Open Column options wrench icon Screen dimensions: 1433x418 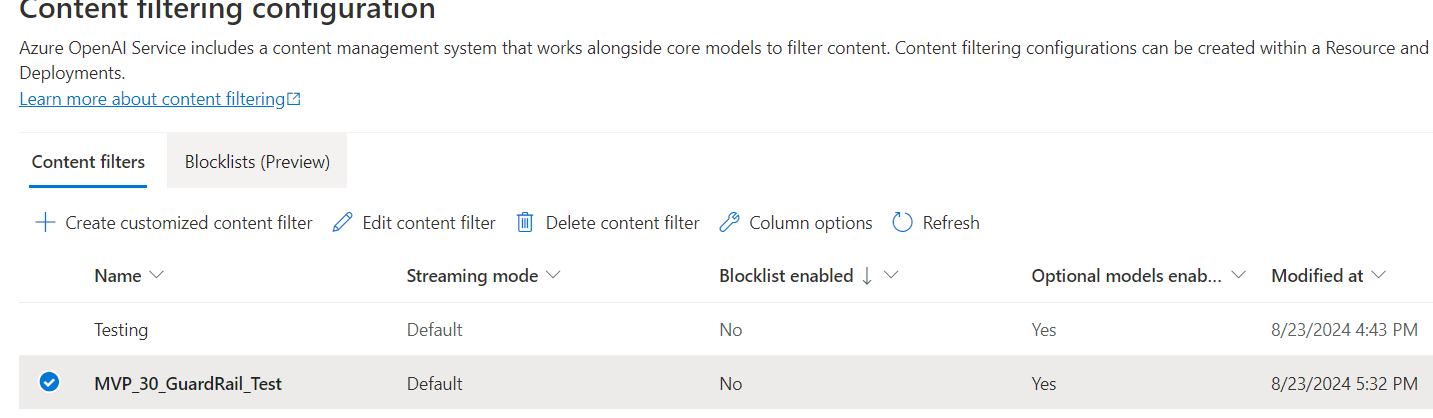(729, 223)
